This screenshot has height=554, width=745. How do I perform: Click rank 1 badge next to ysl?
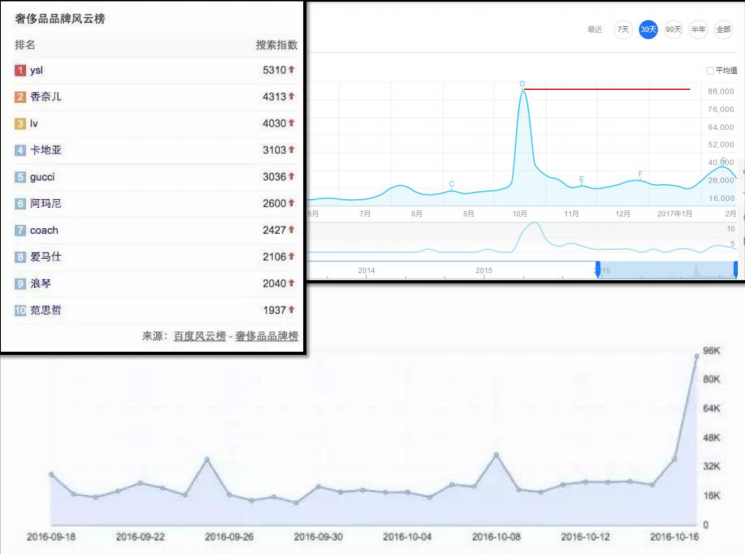[20, 70]
